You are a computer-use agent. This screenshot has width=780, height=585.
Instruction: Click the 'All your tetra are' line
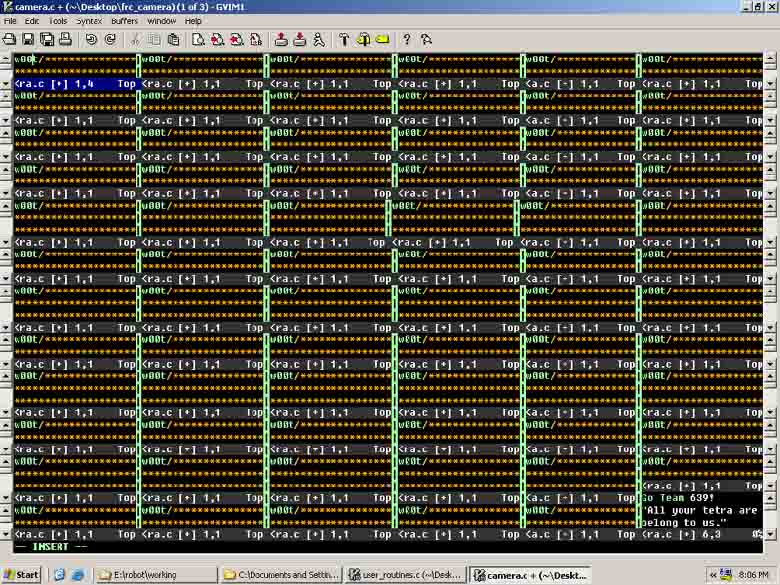tap(701, 510)
